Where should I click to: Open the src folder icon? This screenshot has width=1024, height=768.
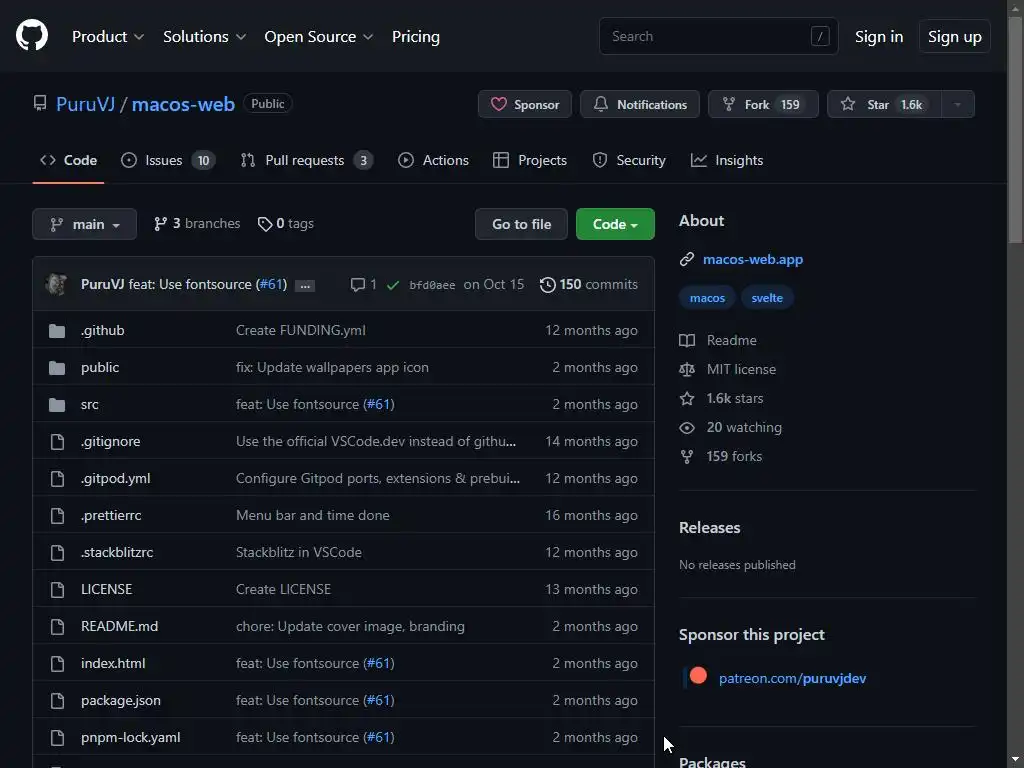(57, 405)
